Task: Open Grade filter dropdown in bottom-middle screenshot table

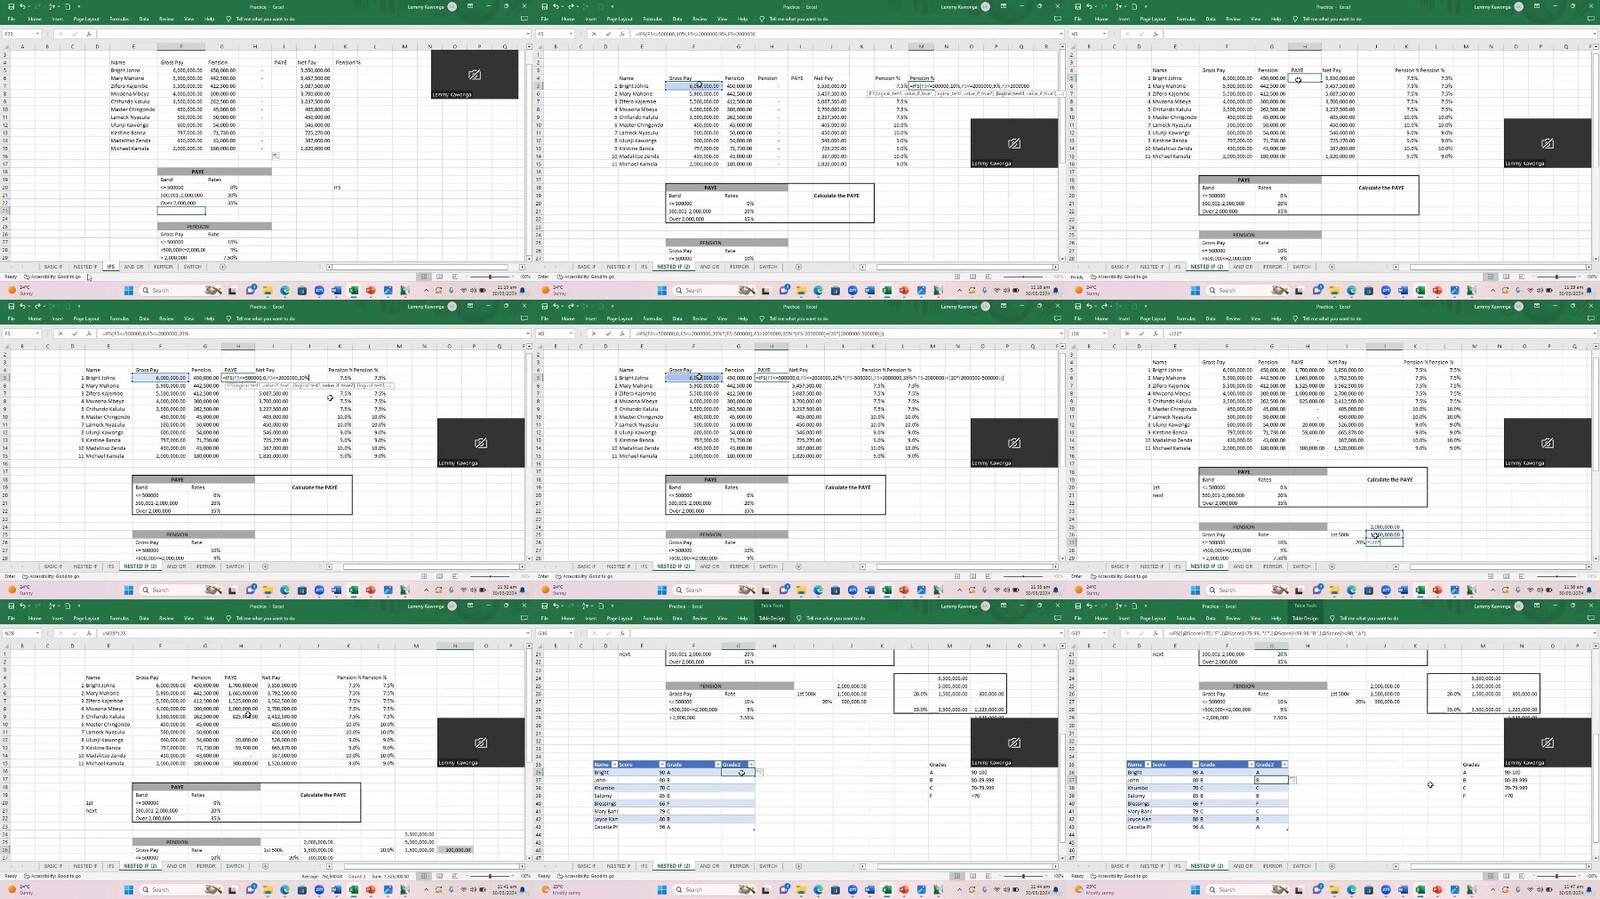Action: coord(717,764)
